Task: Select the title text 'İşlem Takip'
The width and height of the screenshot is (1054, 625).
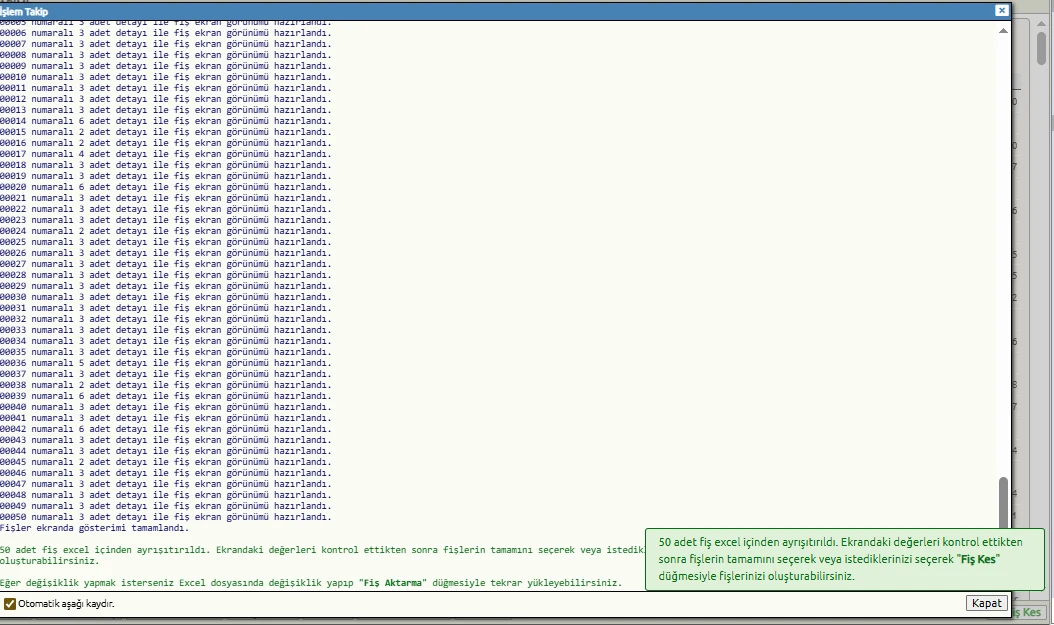Action: 24,11
